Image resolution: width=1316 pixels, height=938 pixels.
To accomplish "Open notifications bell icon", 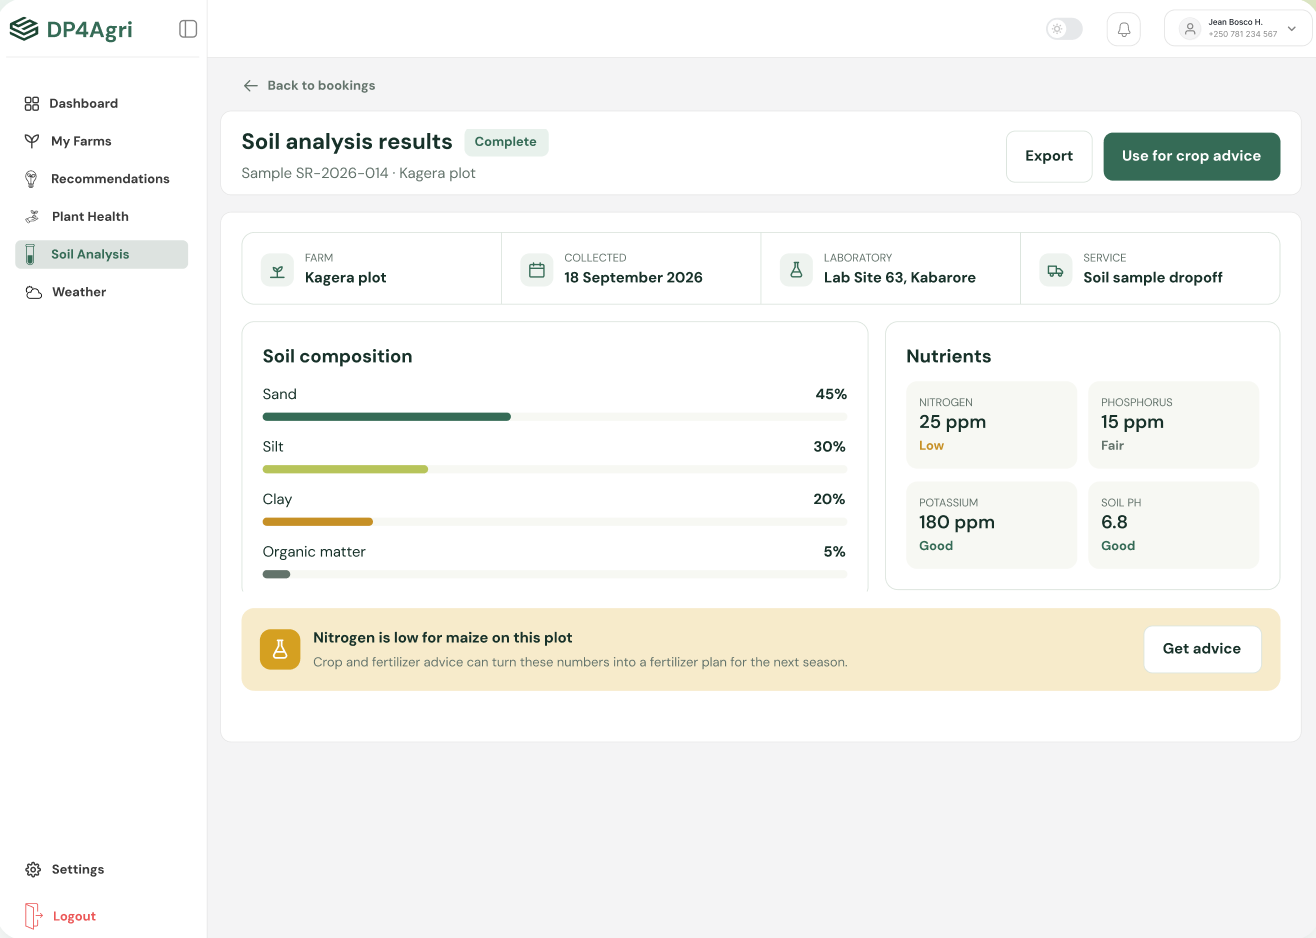I will pos(1124,29).
